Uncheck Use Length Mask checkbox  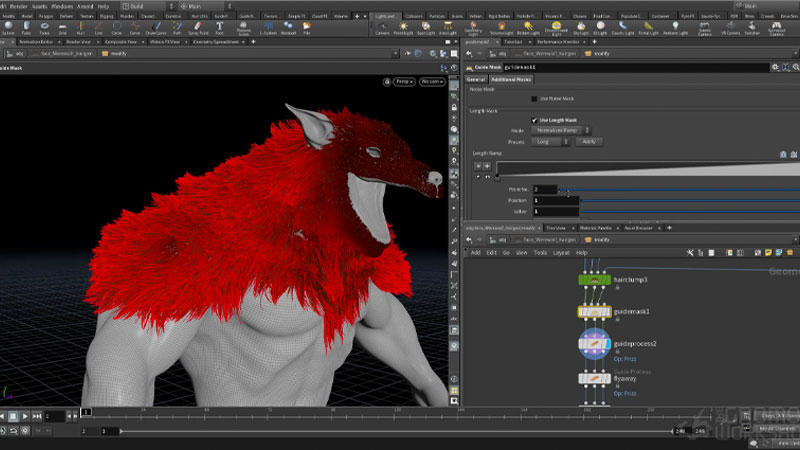click(534, 120)
